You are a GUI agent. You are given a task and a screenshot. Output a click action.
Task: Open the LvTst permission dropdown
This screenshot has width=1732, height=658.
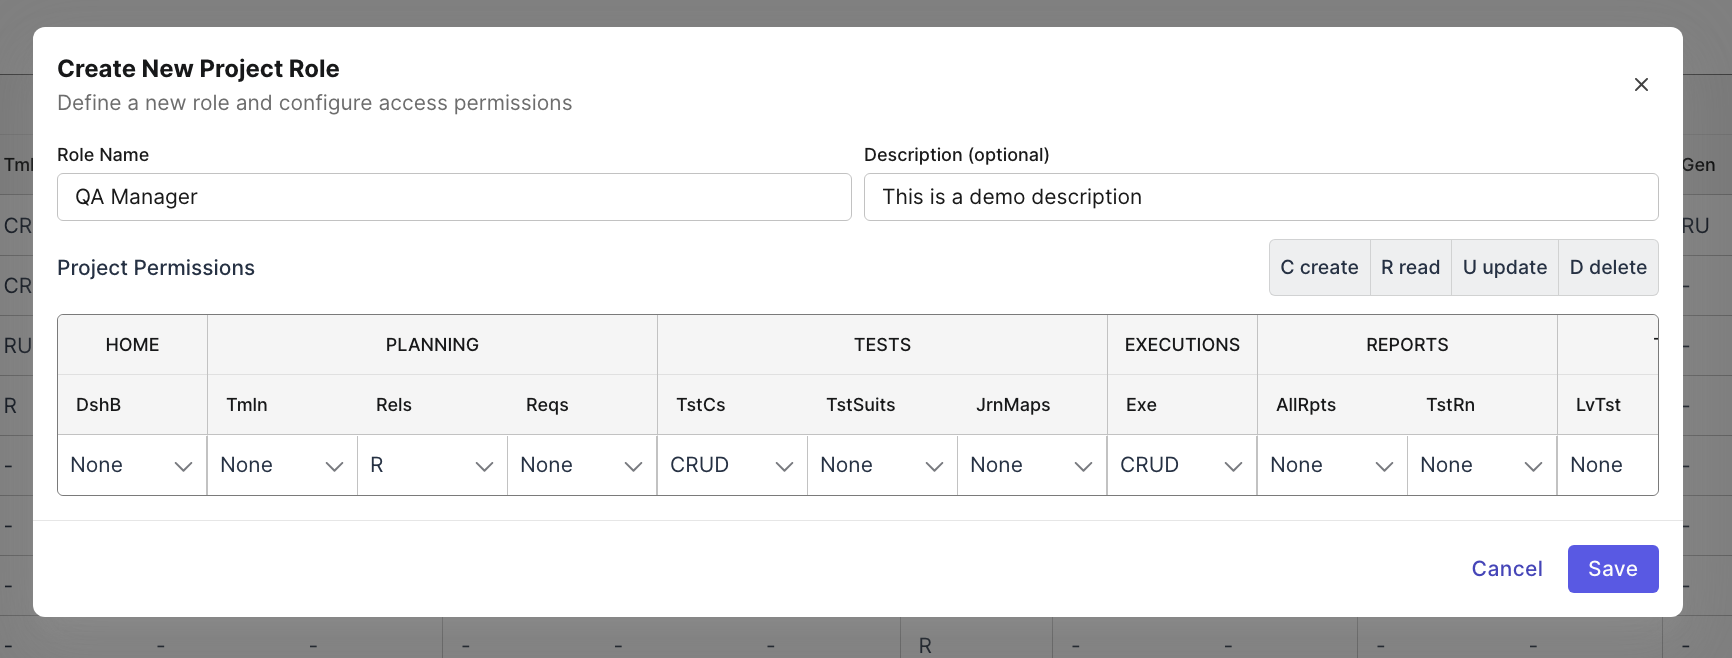(x=1608, y=465)
